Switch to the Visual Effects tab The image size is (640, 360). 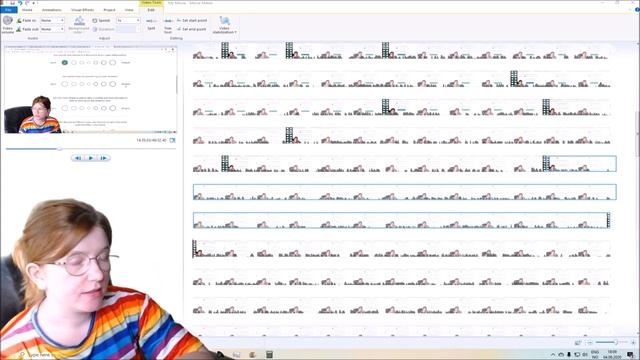[x=82, y=10]
